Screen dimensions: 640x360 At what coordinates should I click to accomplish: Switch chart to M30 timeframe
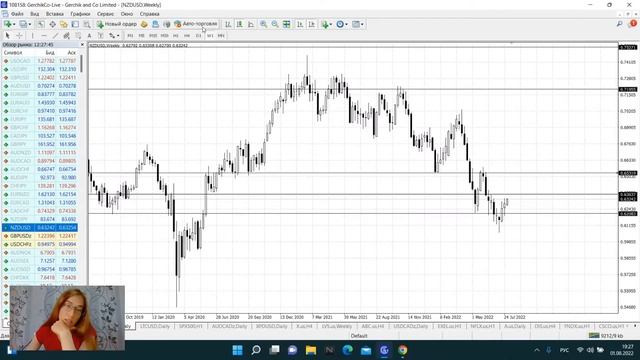coord(164,36)
